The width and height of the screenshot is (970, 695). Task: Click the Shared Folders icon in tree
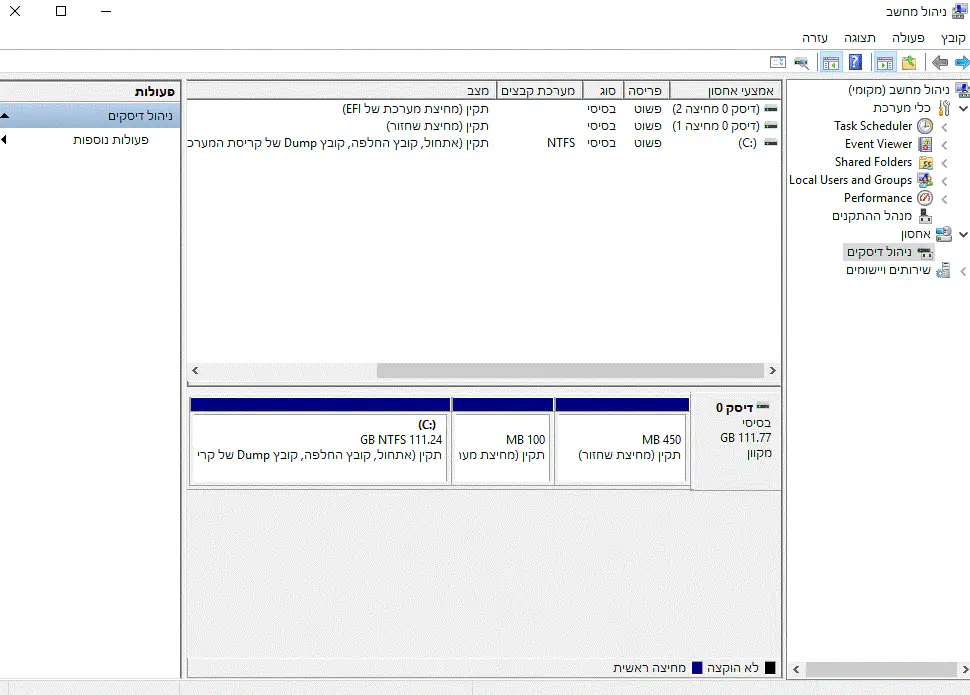(x=925, y=162)
